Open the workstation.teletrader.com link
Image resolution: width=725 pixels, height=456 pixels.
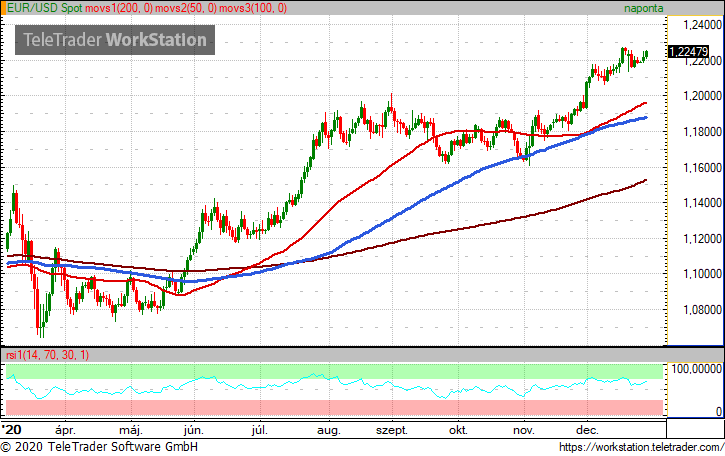[x=641, y=447]
